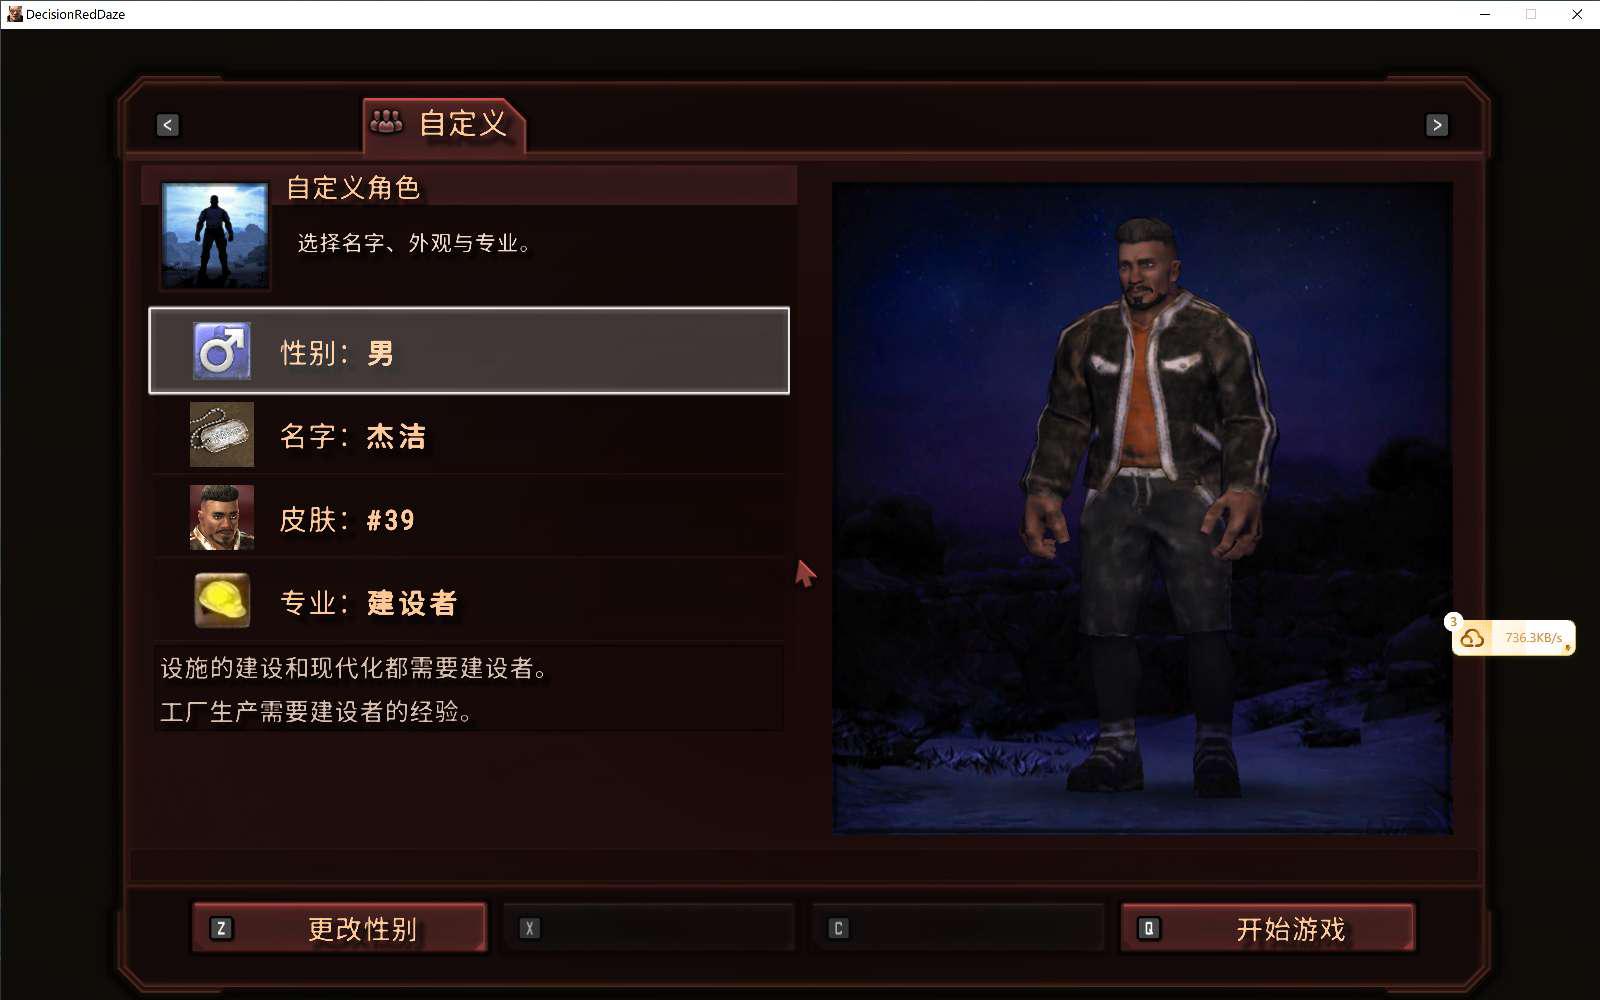Select the 名字: 杰洁 row
This screenshot has width=1600, height=1000.
click(469, 434)
